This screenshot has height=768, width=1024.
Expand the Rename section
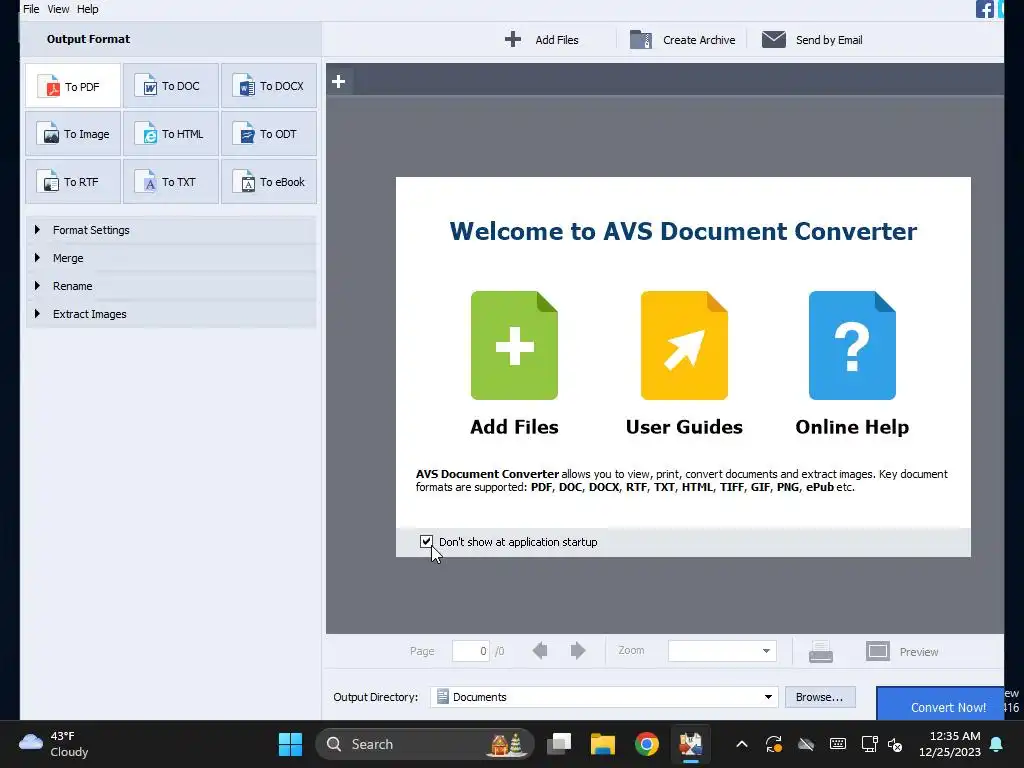[171, 286]
